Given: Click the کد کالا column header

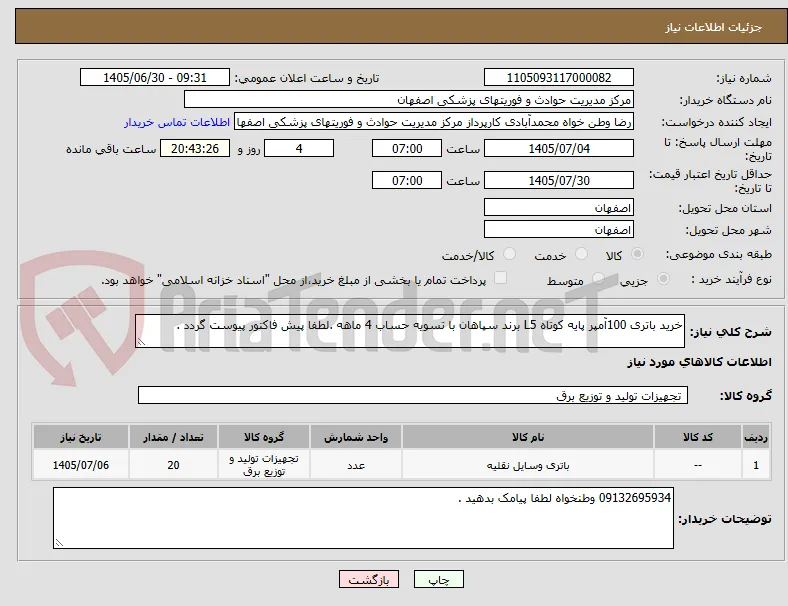Looking at the screenshot, I should pyautogui.click(x=698, y=437).
